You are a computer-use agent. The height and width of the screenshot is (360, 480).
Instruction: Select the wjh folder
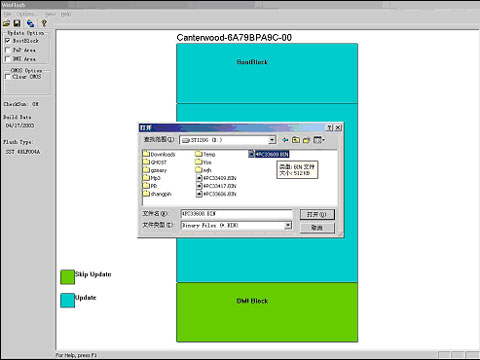(x=203, y=170)
